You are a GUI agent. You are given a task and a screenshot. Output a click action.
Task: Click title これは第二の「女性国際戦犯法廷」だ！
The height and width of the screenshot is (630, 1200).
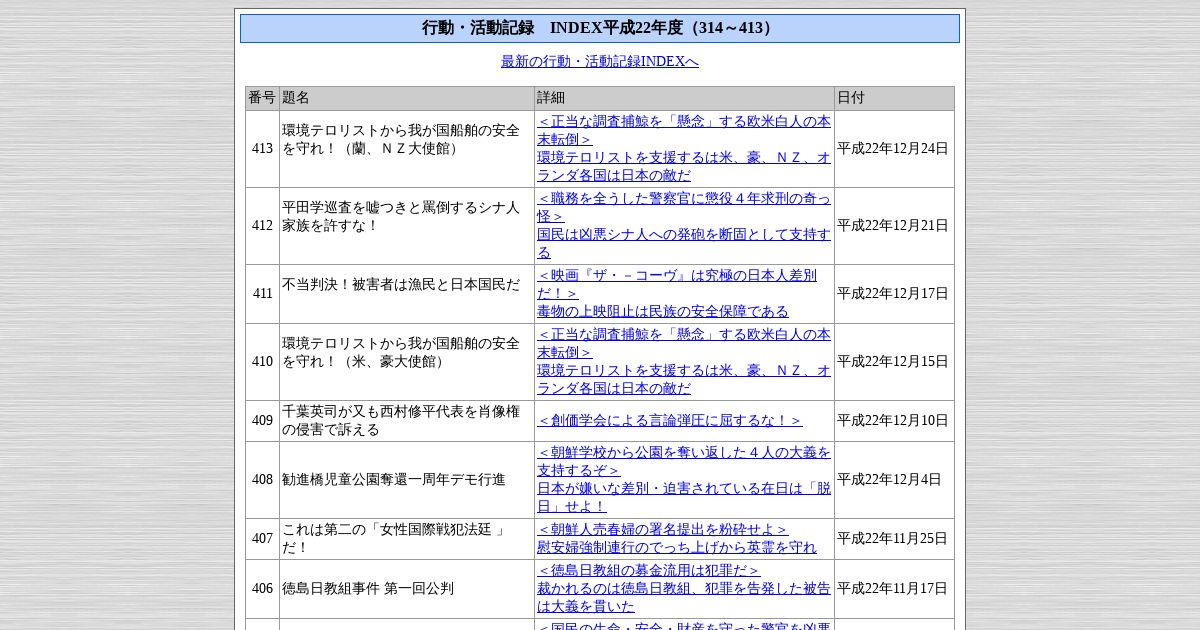tap(394, 538)
